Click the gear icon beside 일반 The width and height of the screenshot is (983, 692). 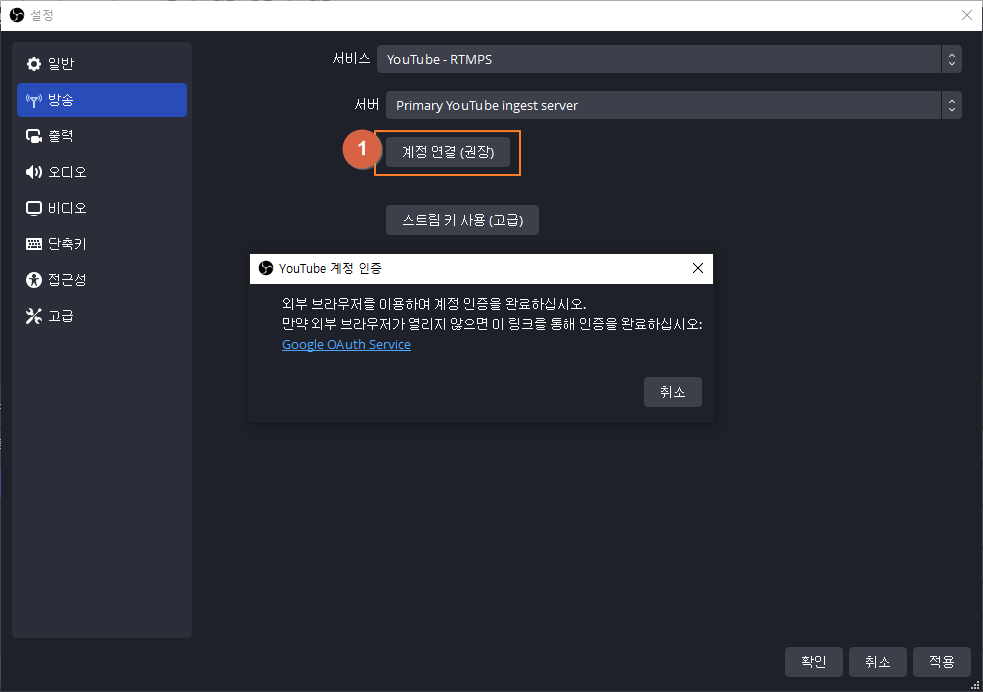point(34,64)
